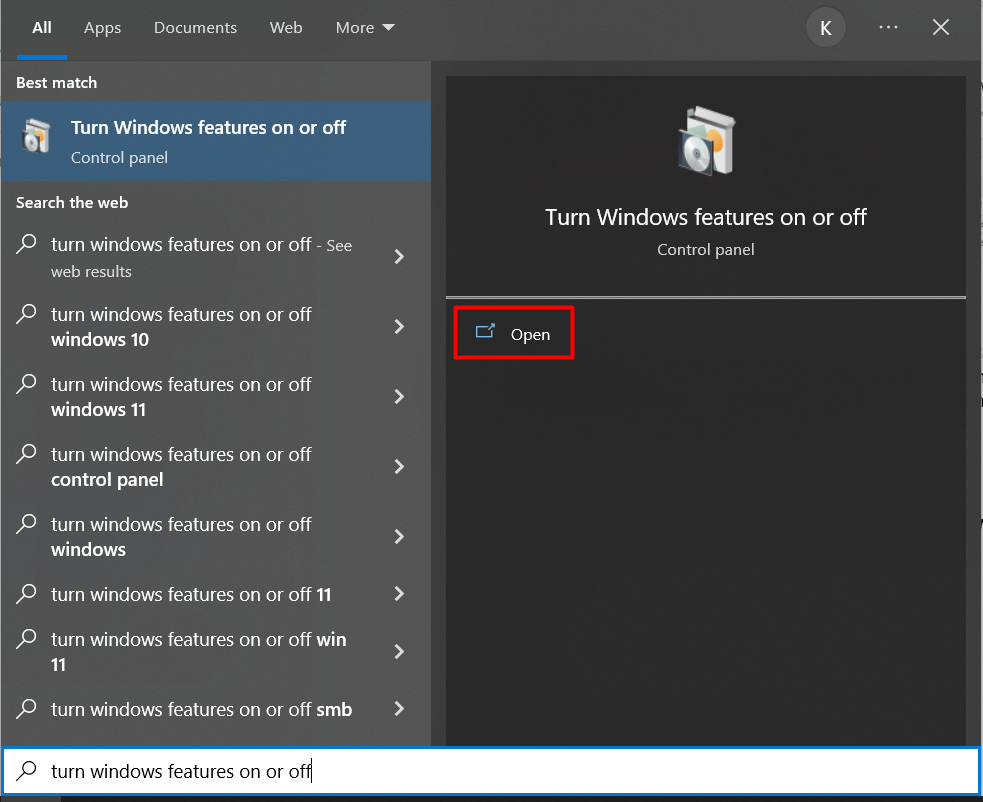The height and width of the screenshot is (802, 983).
Task: Select suggestion ending with 'windows 10'
Action: 216,327
